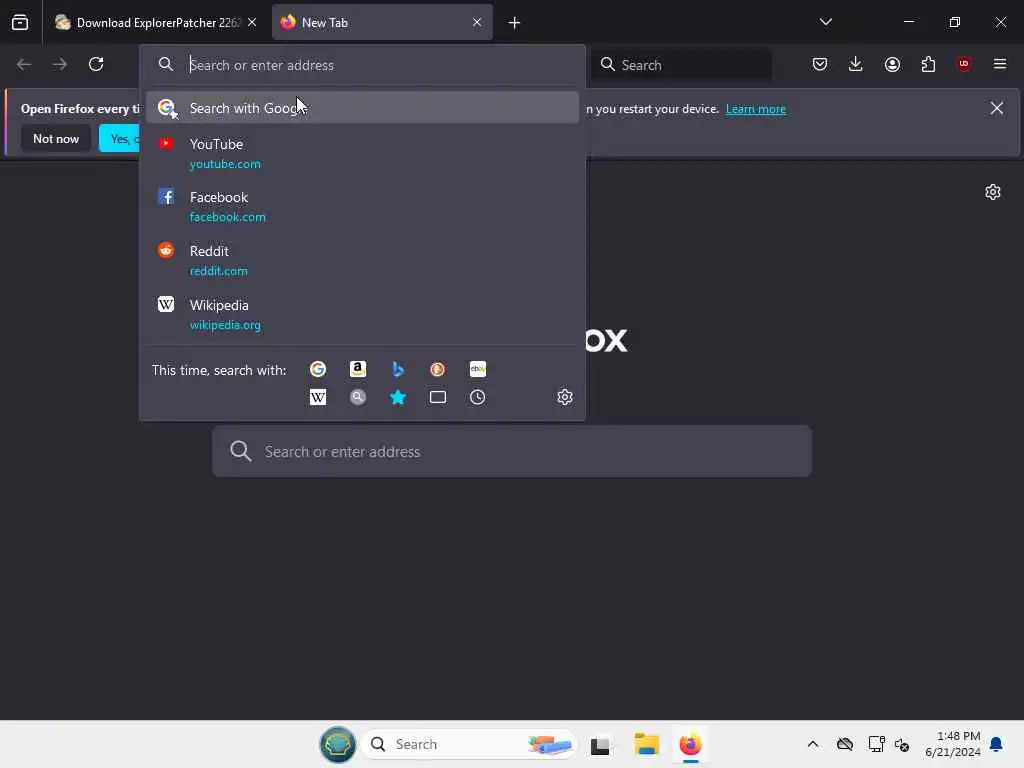Open the Downloads panel
Image resolution: width=1024 pixels, height=768 pixels.
point(856,64)
